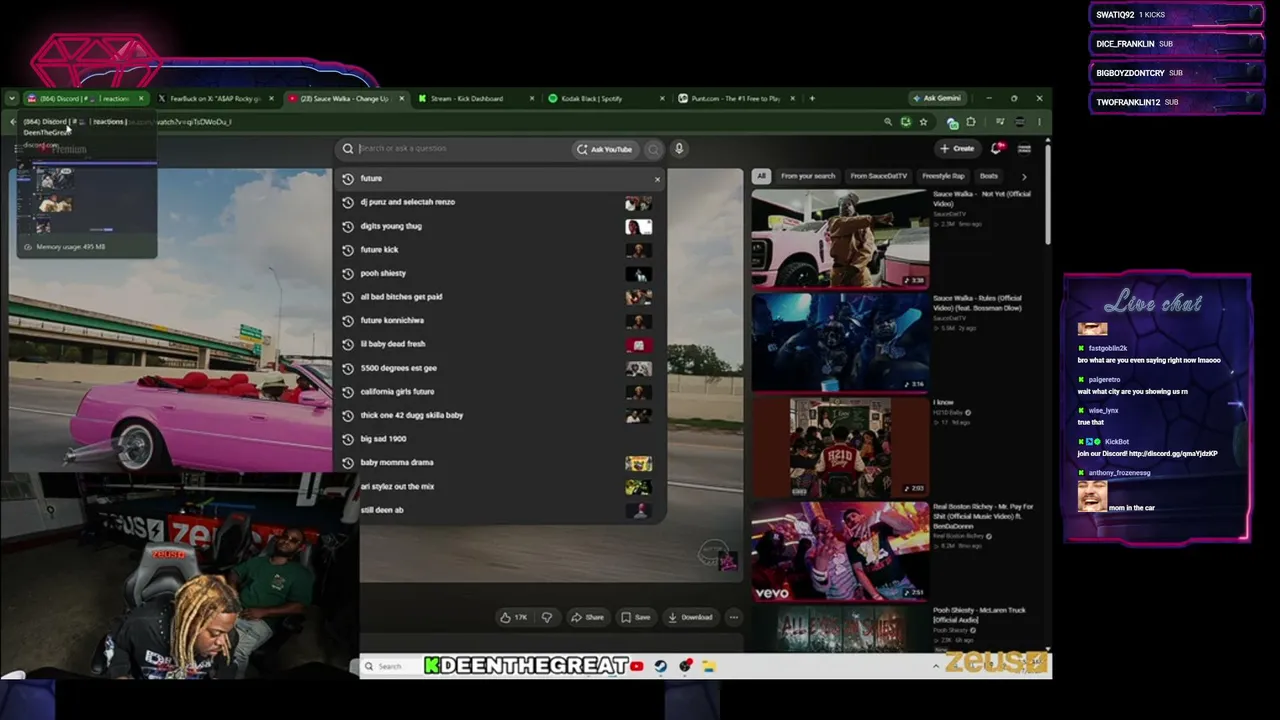
Task: Remove the 'future' search suggestion
Action: 657,179
